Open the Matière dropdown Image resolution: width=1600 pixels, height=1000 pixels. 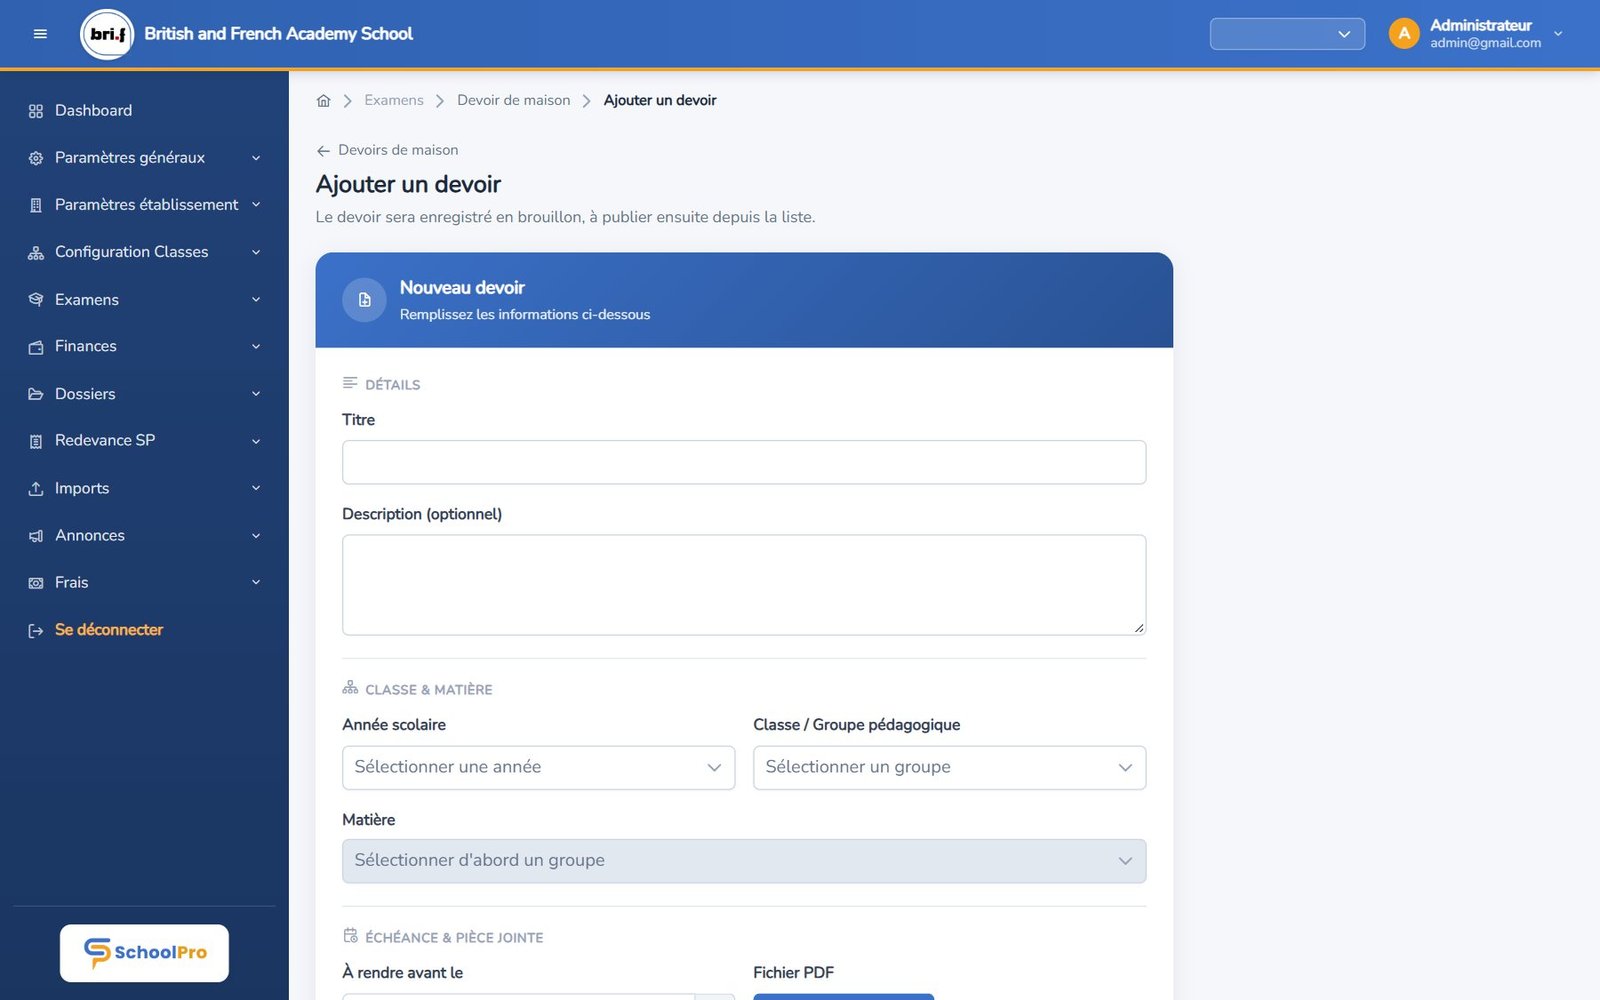point(744,861)
